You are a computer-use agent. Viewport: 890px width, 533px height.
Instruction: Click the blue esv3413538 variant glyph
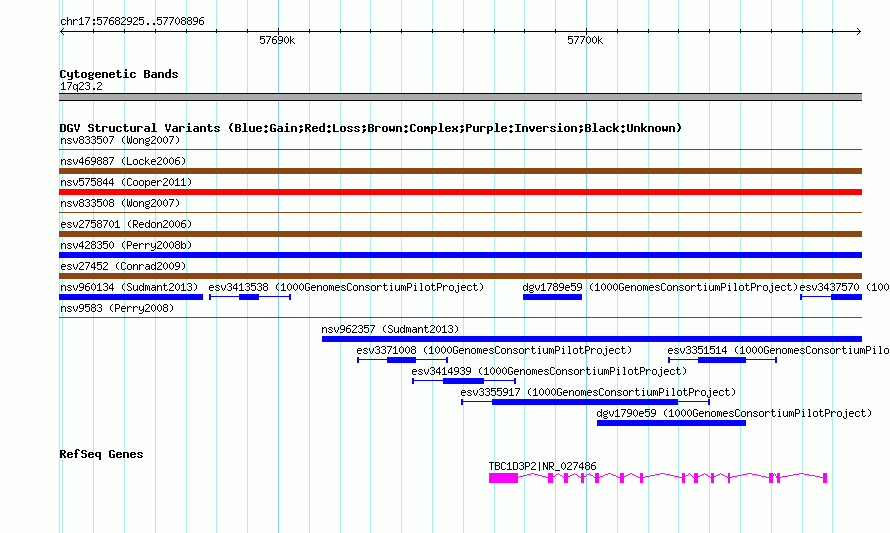pyautogui.click(x=250, y=297)
